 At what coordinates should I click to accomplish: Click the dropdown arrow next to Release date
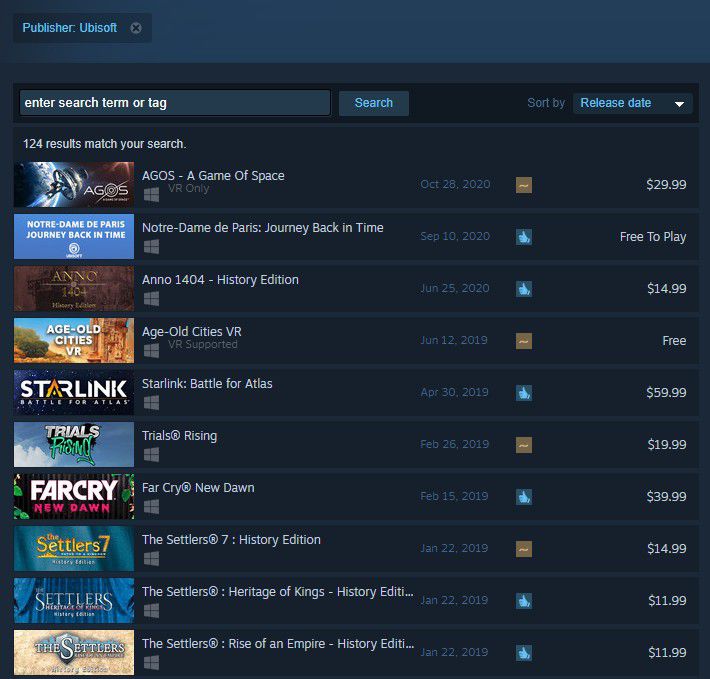point(679,104)
